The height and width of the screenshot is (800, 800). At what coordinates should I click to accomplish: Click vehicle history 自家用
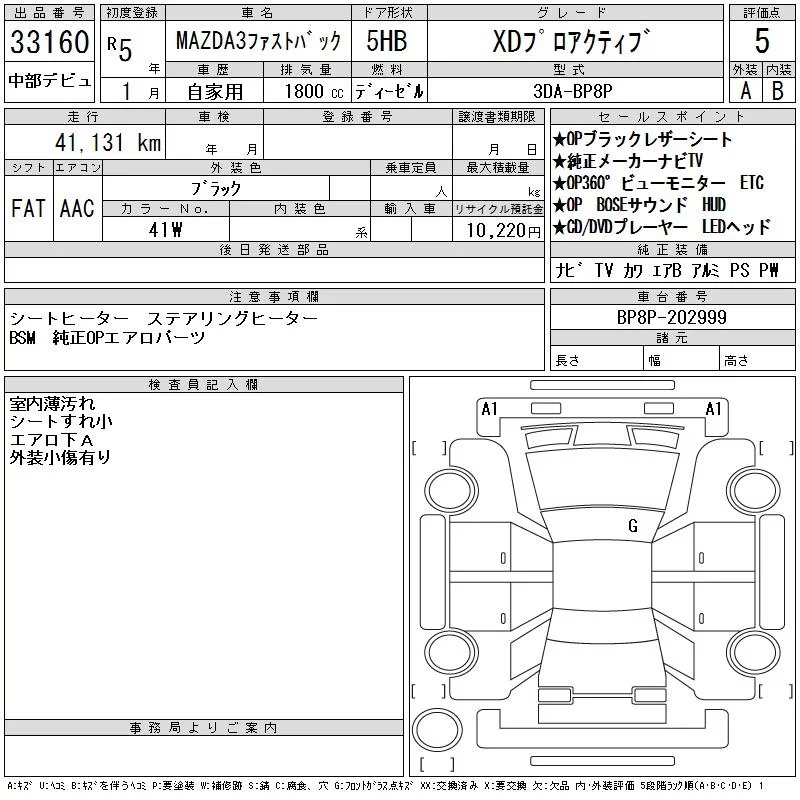coord(215,92)
